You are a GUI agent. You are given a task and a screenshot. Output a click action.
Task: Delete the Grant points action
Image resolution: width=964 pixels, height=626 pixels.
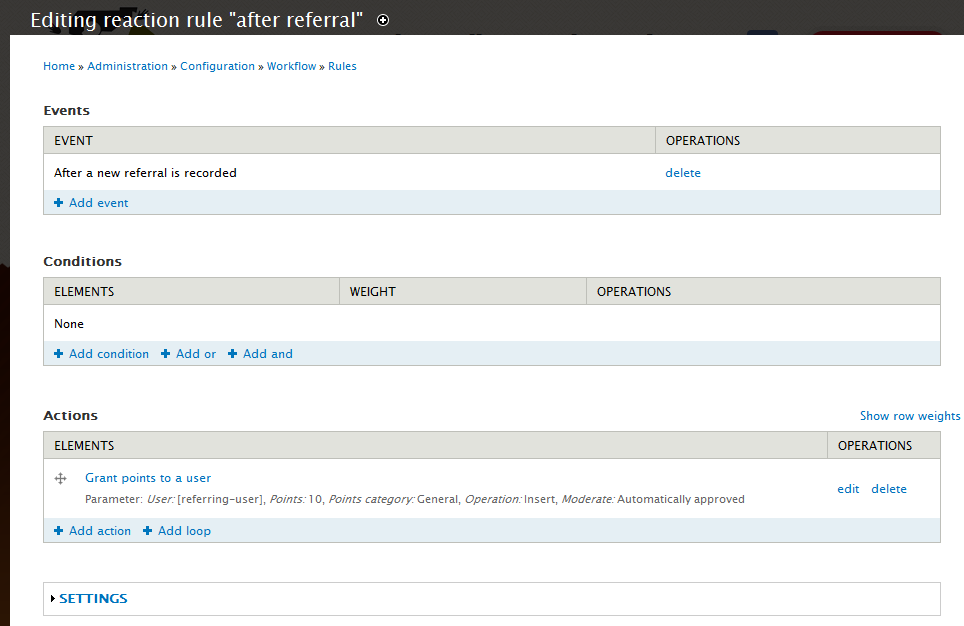[x=889, y=488]
